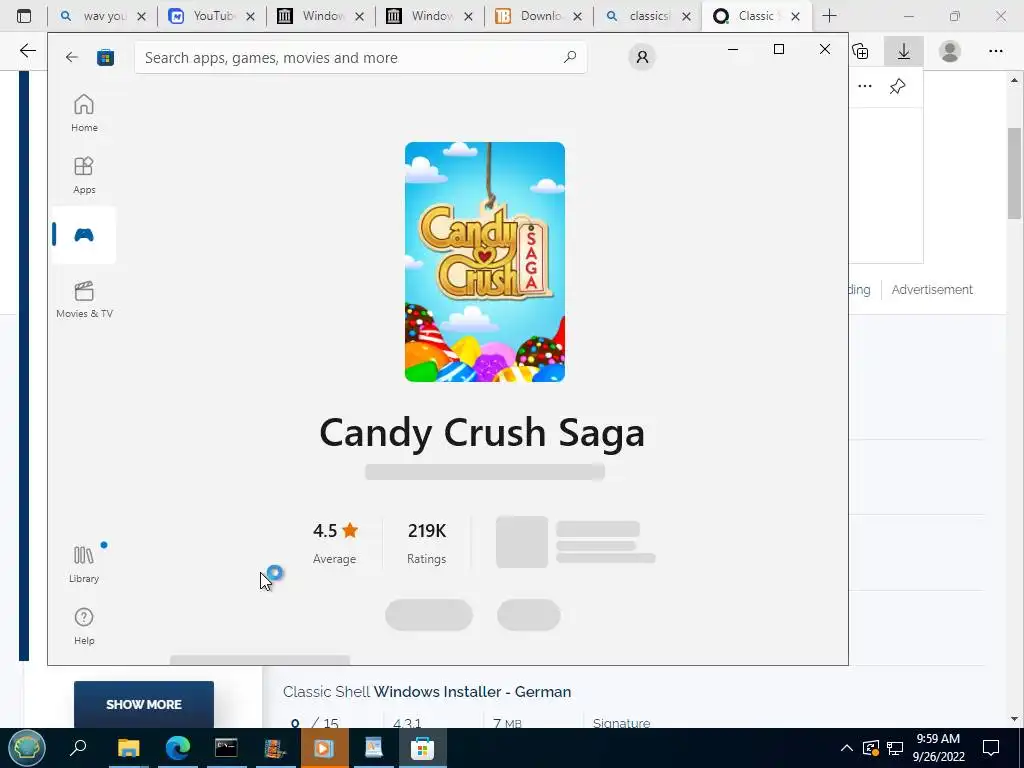Open the Start menu shell button

pos(27,748)
